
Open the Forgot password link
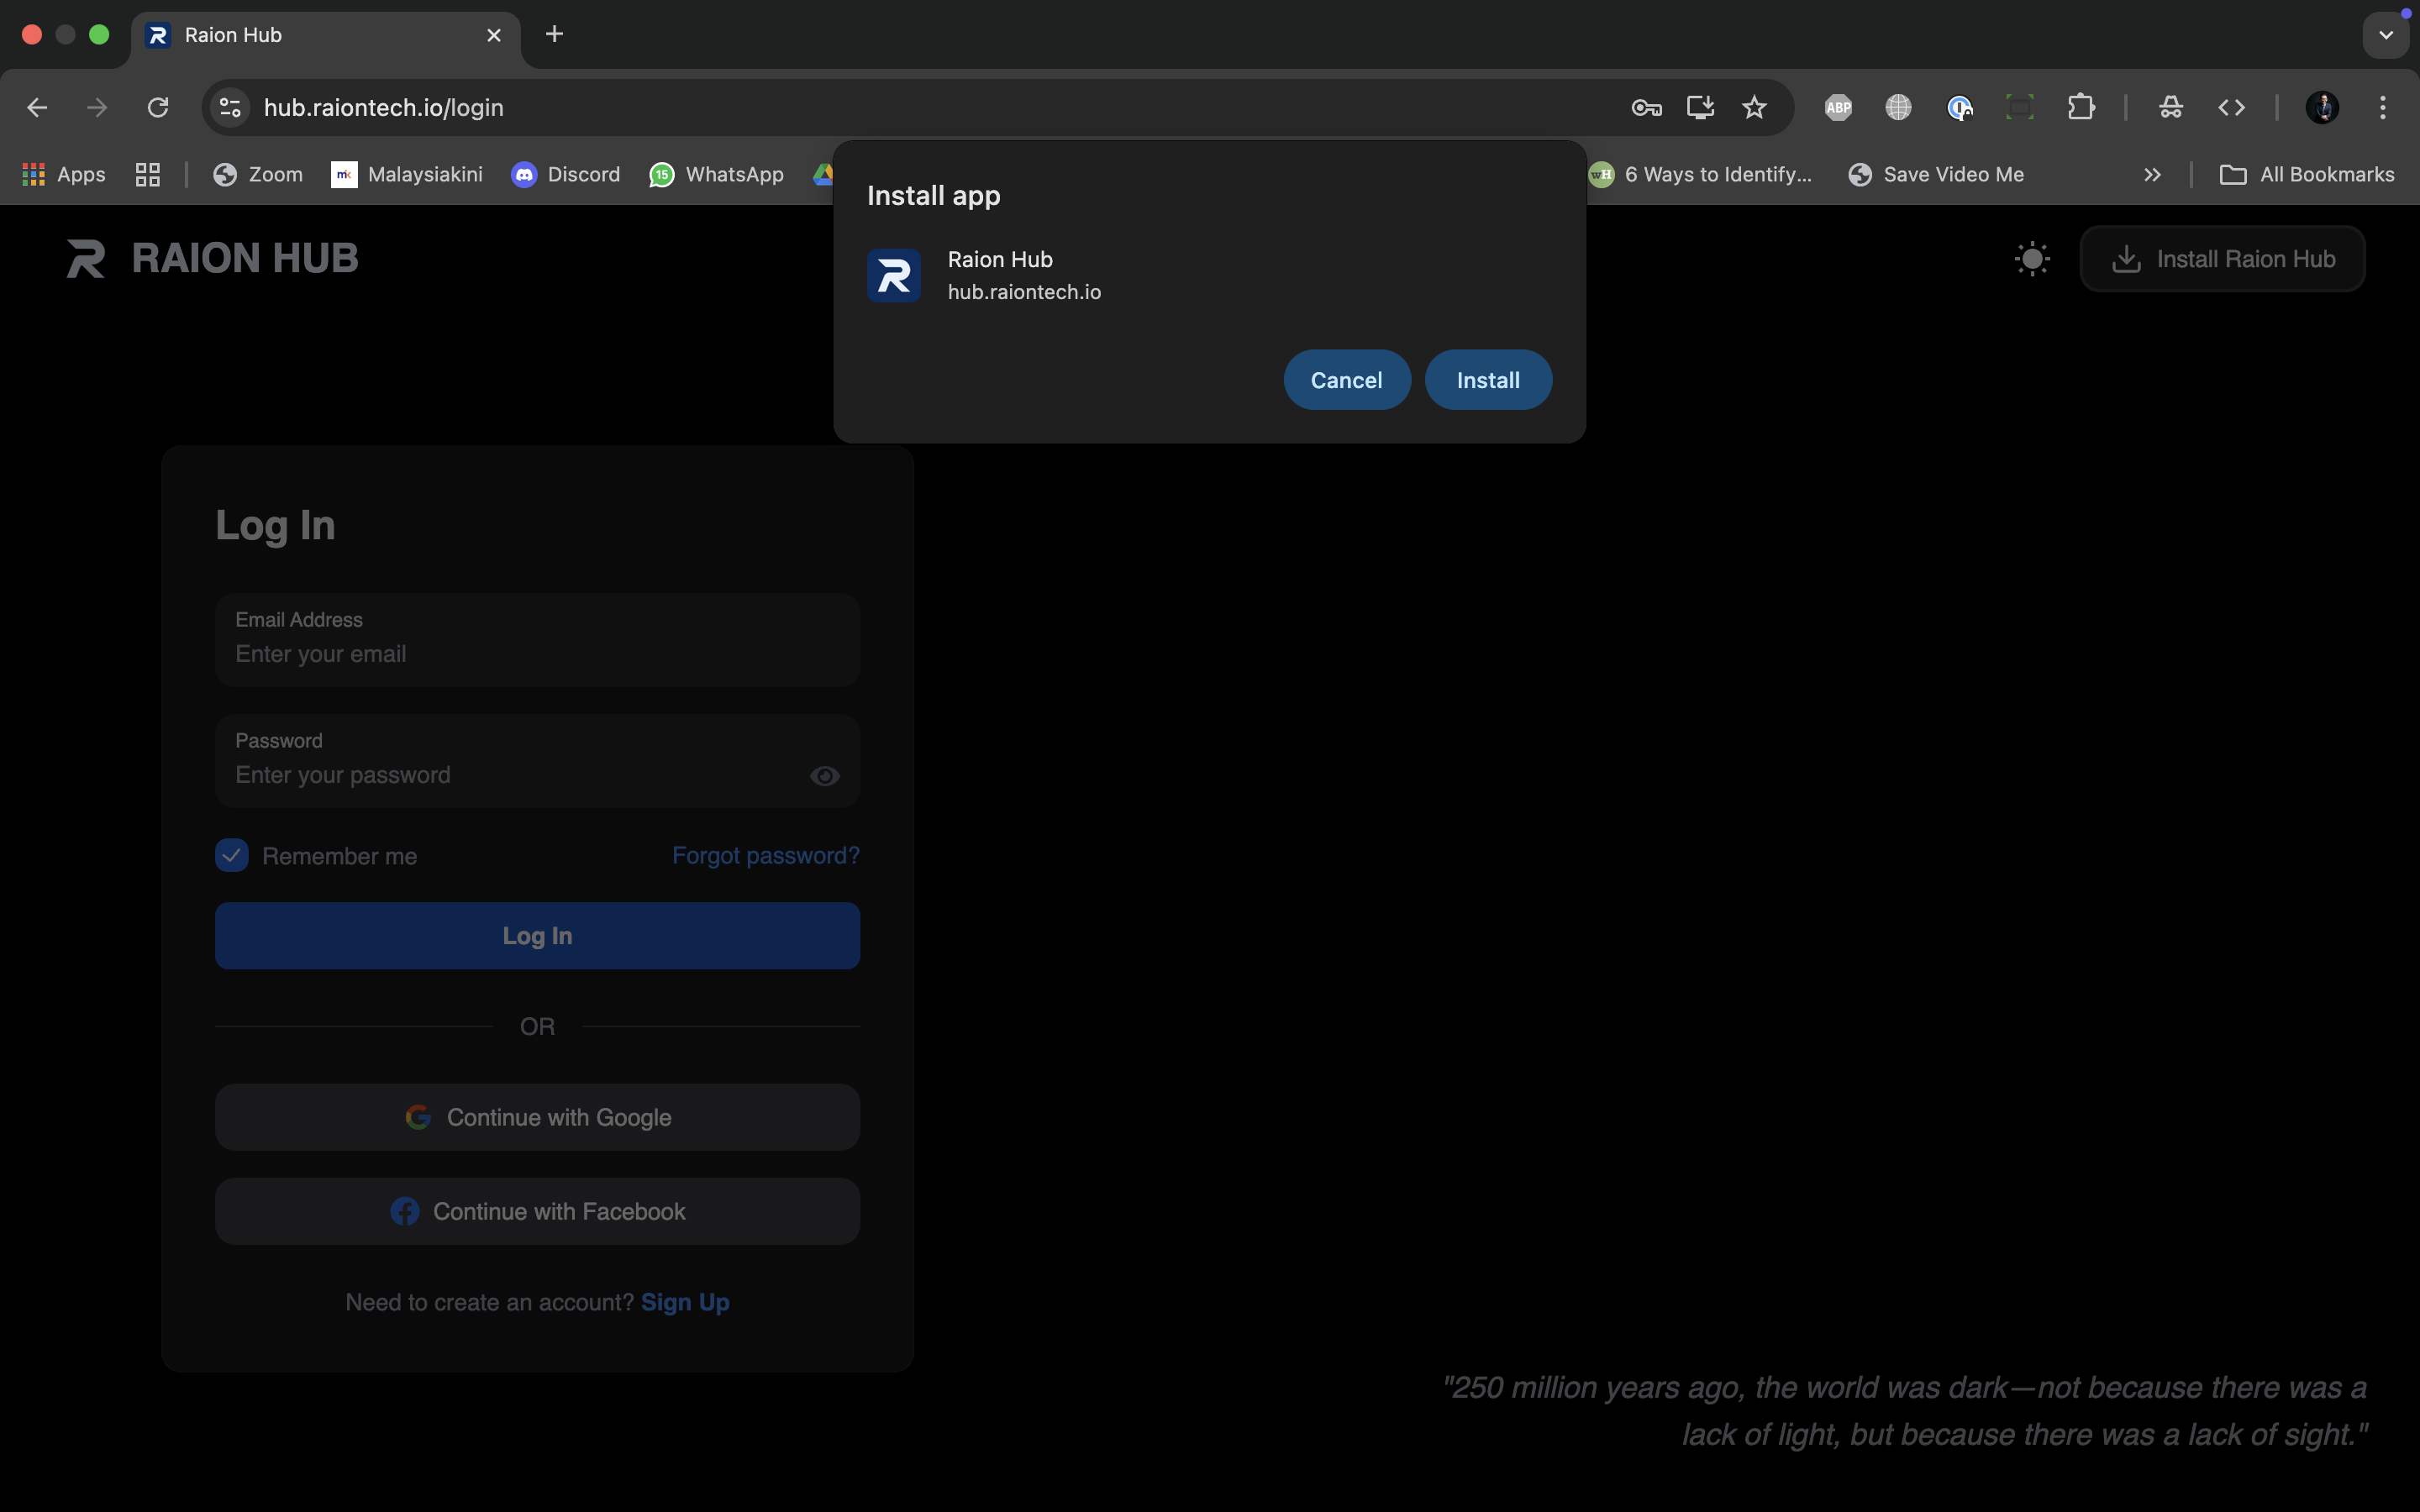point(765,855)
